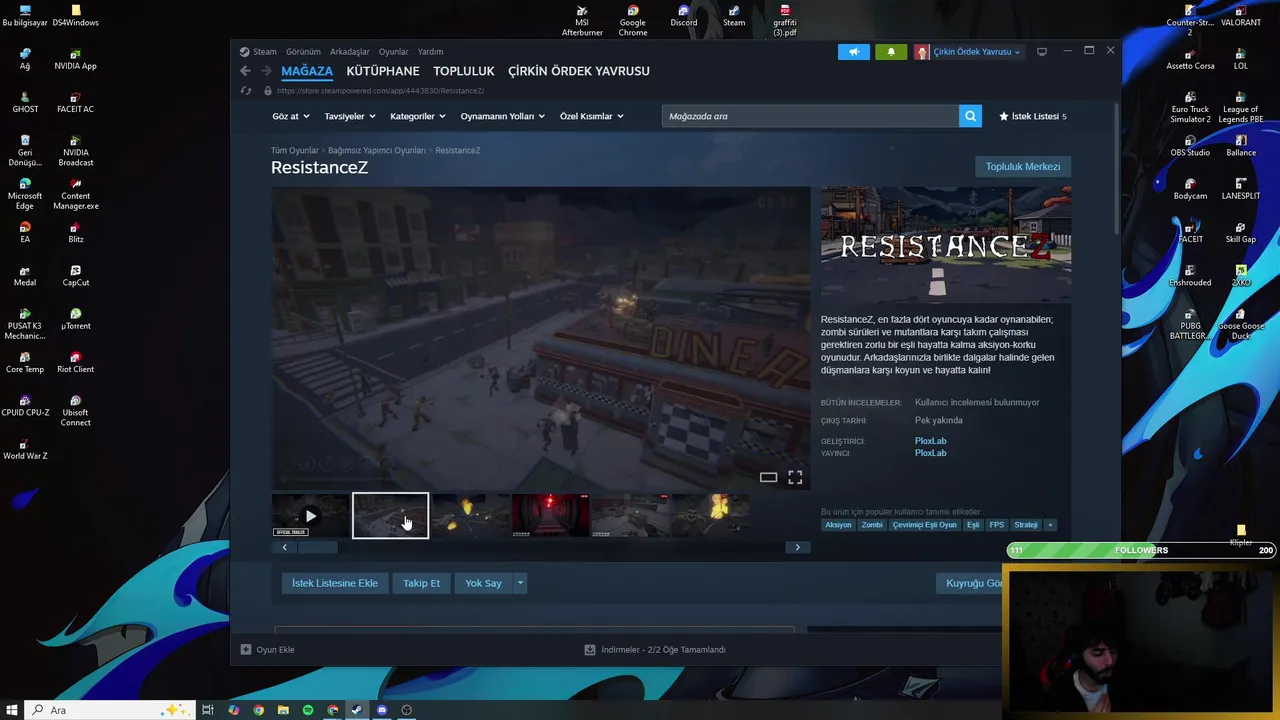The image size is (1280, 720).
Task: Open OBS Studio desktop icon
Action: tap(1190, 146)
